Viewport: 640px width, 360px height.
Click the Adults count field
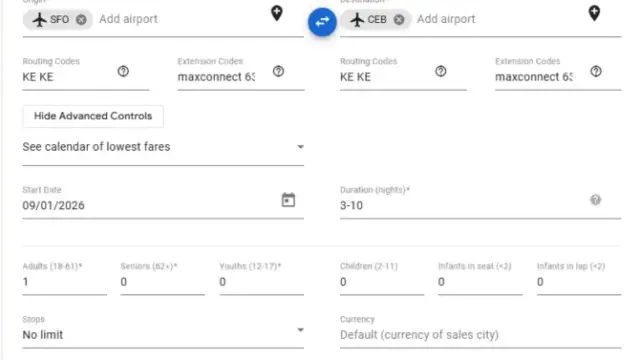coord(64,282)
